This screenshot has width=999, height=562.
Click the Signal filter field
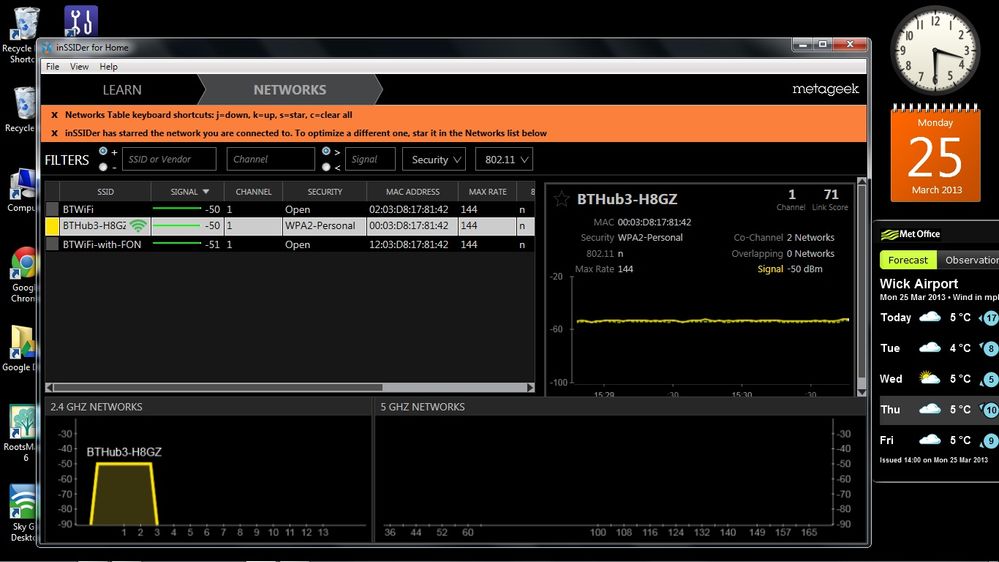pos(370,159)
